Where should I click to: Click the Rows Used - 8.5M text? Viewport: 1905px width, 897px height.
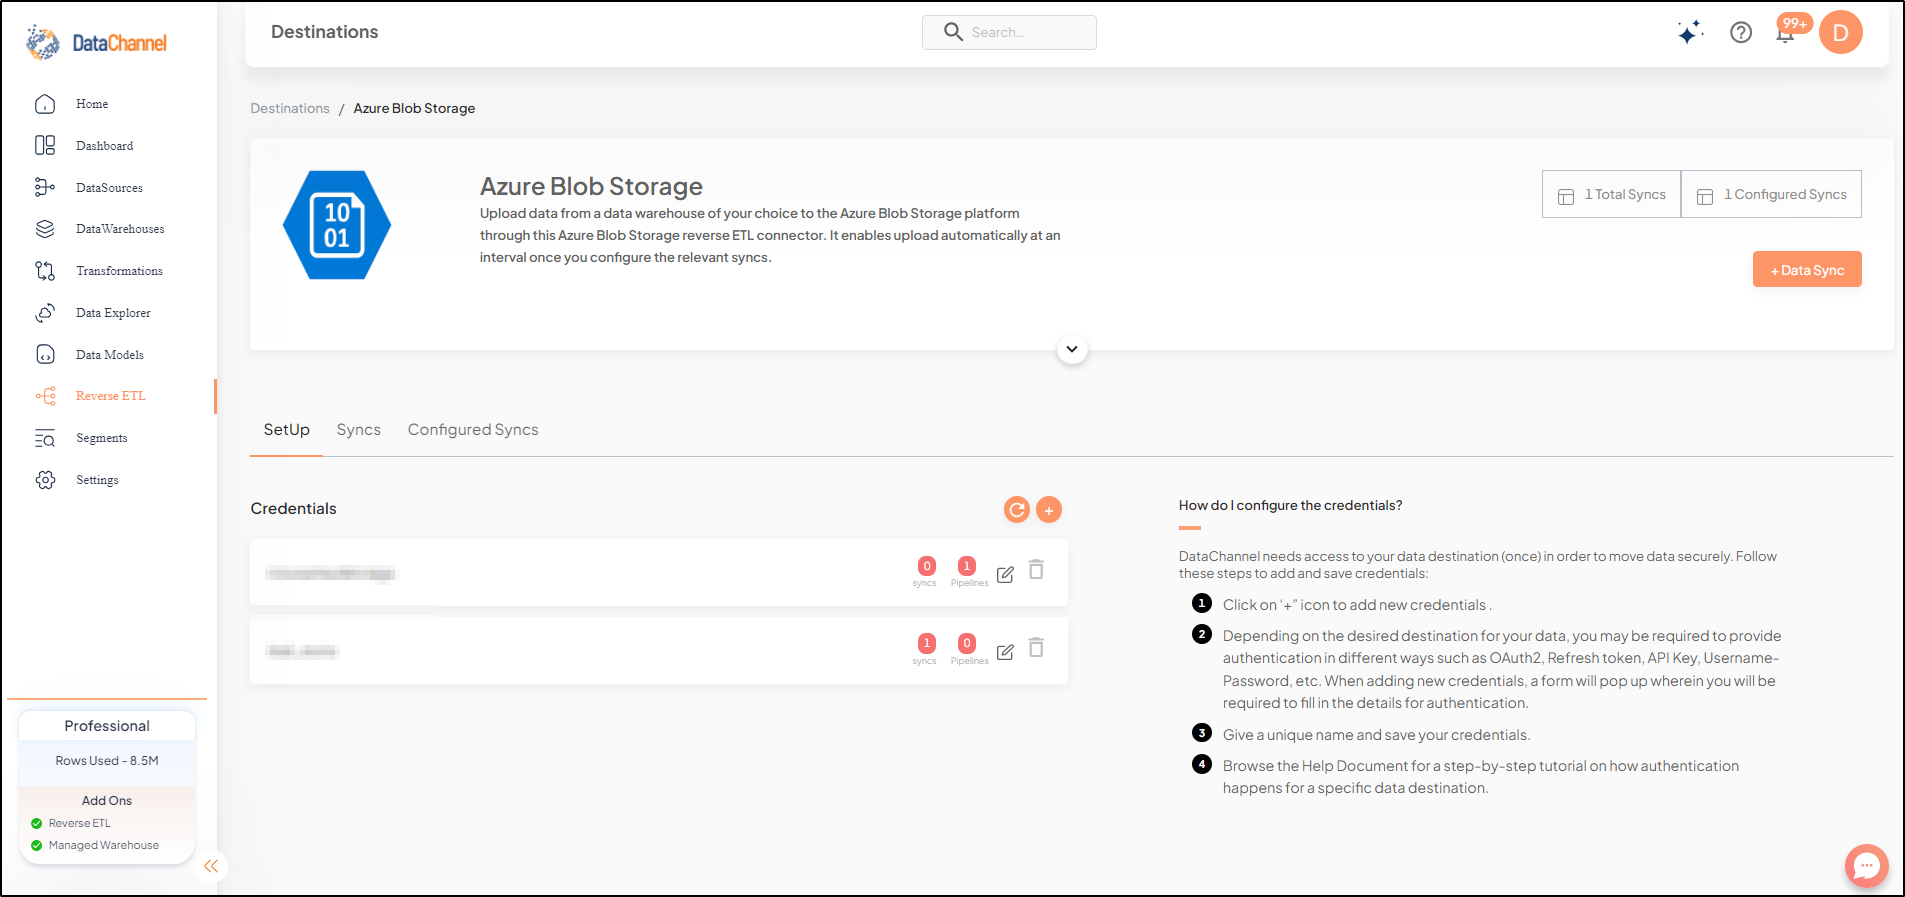click(x=107, y=761)
